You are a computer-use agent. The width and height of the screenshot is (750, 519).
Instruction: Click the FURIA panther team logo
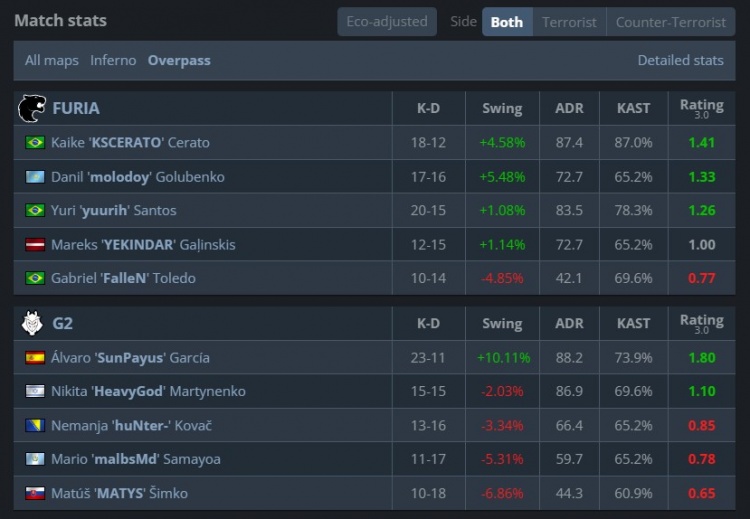pyautogui.click(x=32, y=108)
